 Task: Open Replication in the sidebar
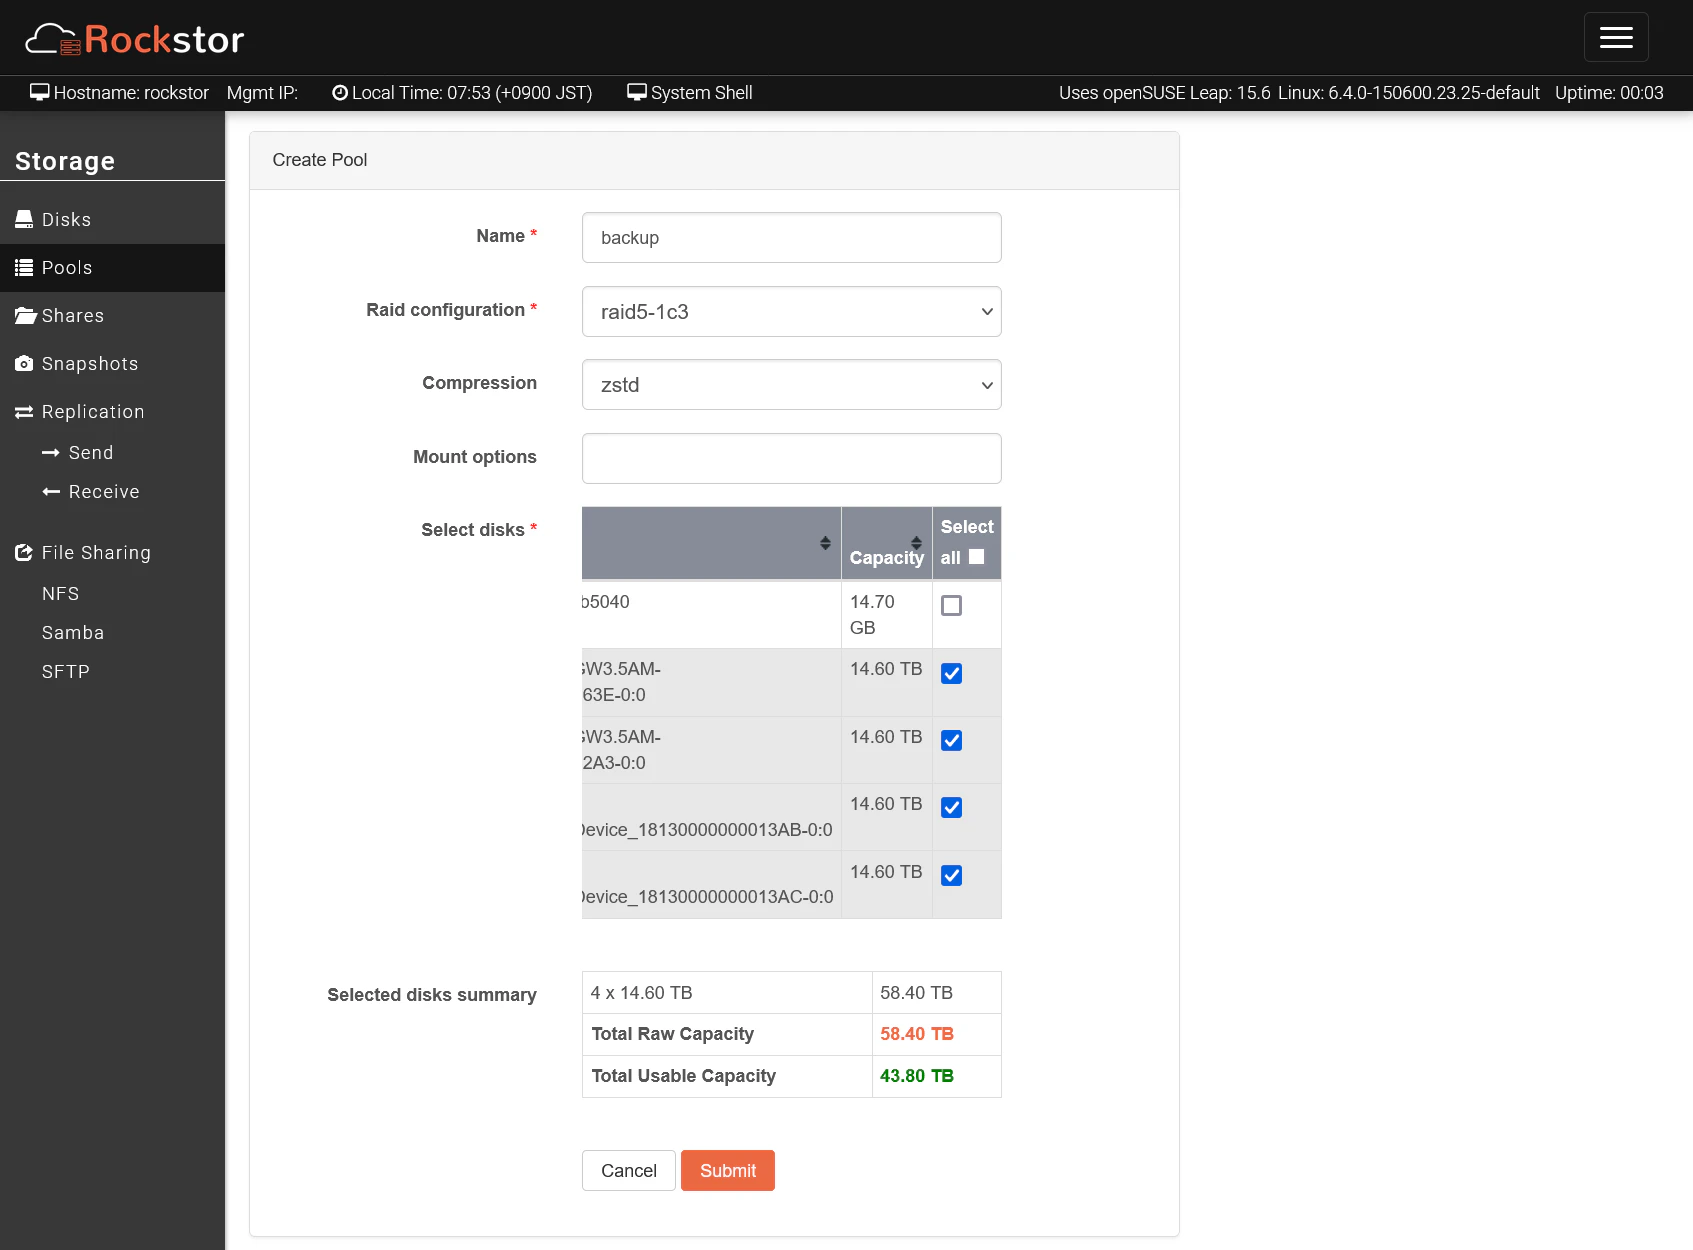point(112,412)
